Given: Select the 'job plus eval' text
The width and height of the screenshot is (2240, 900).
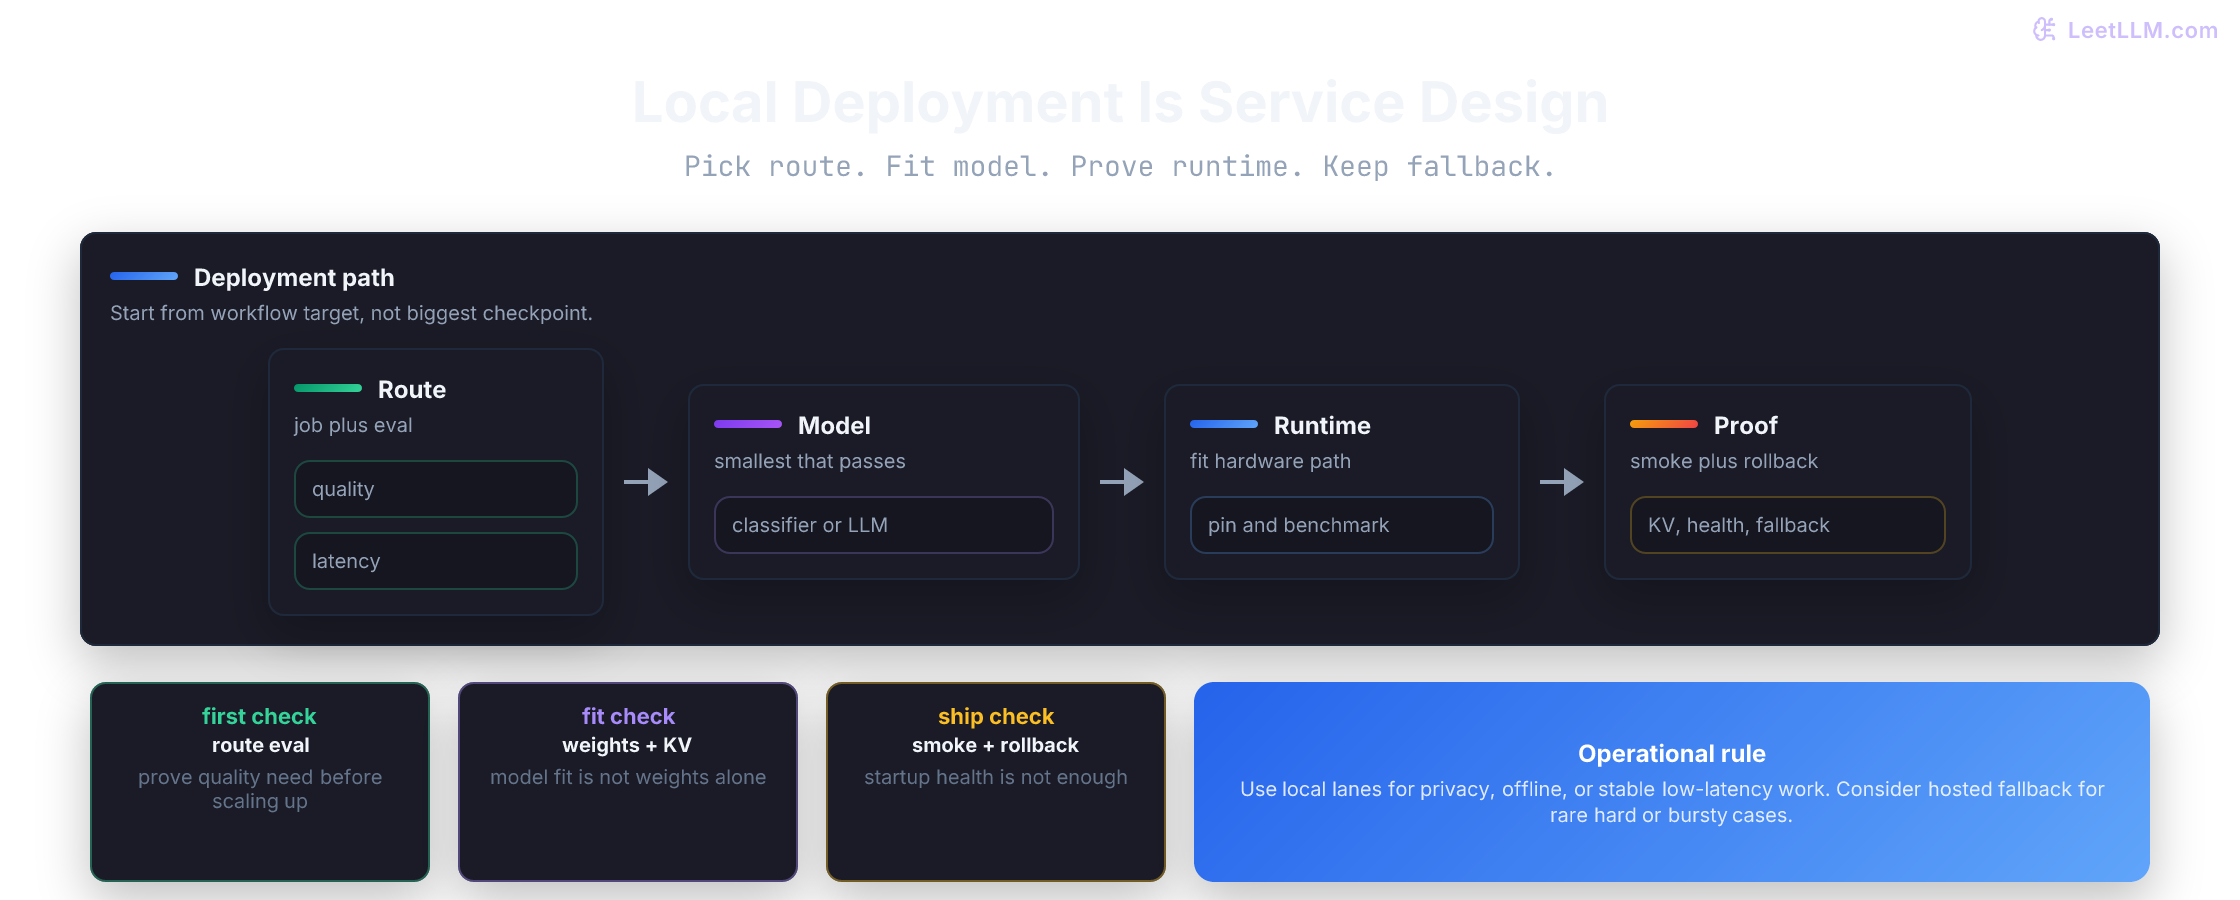Looking at the screenshot, I should point(353,425).
